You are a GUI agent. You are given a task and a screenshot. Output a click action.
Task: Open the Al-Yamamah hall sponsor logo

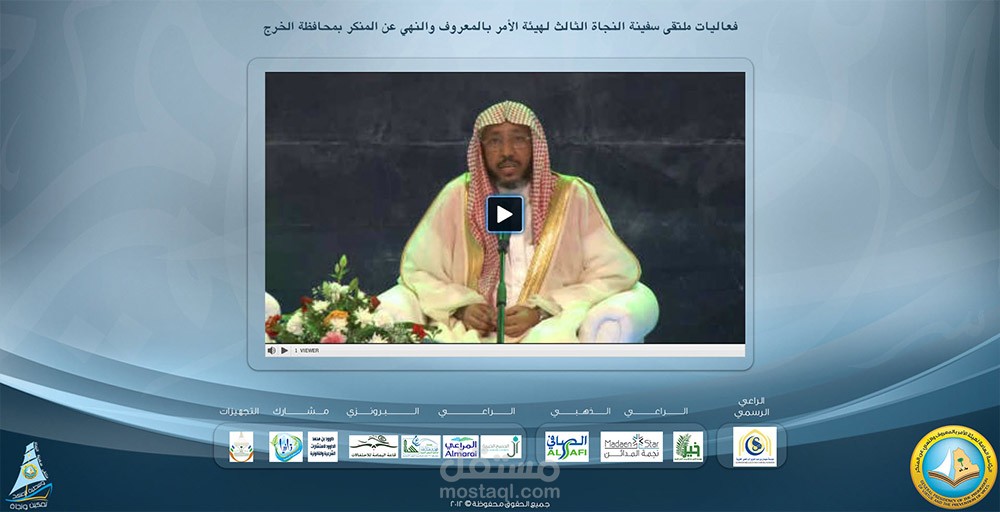tap(373, 446)
